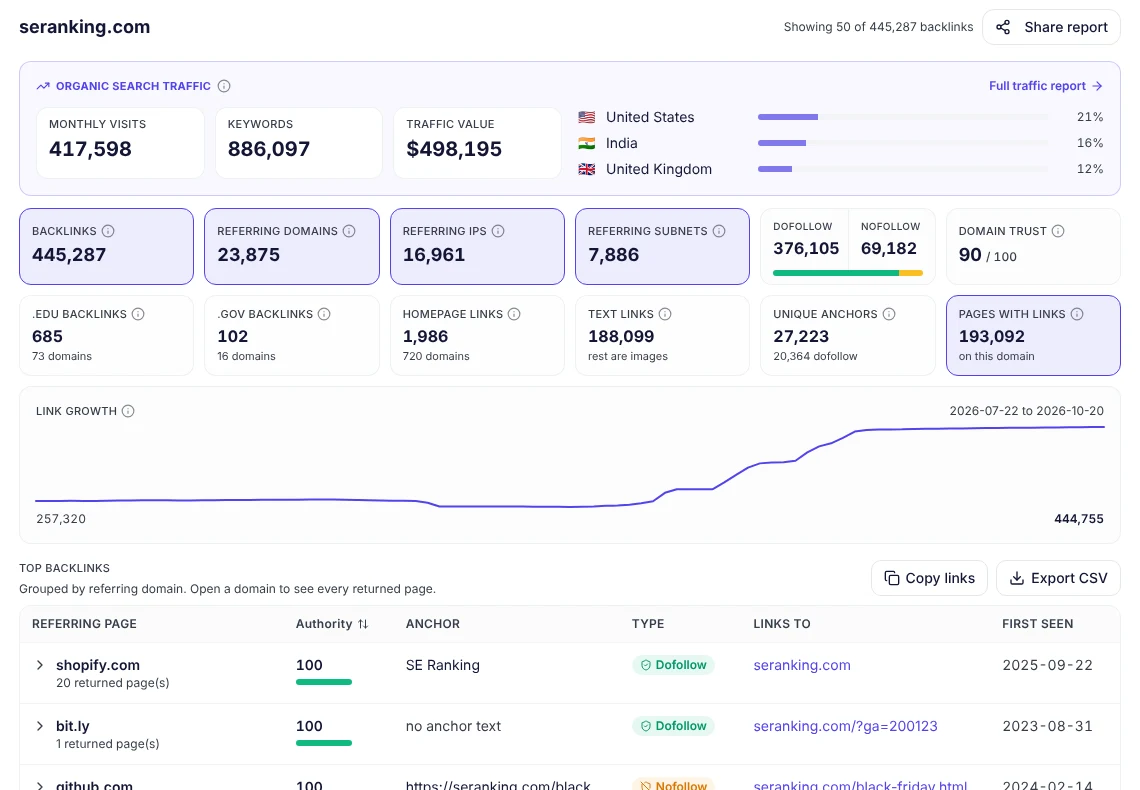
Task: Click the download icon in Export CSV
Action: coord(1017,578)
